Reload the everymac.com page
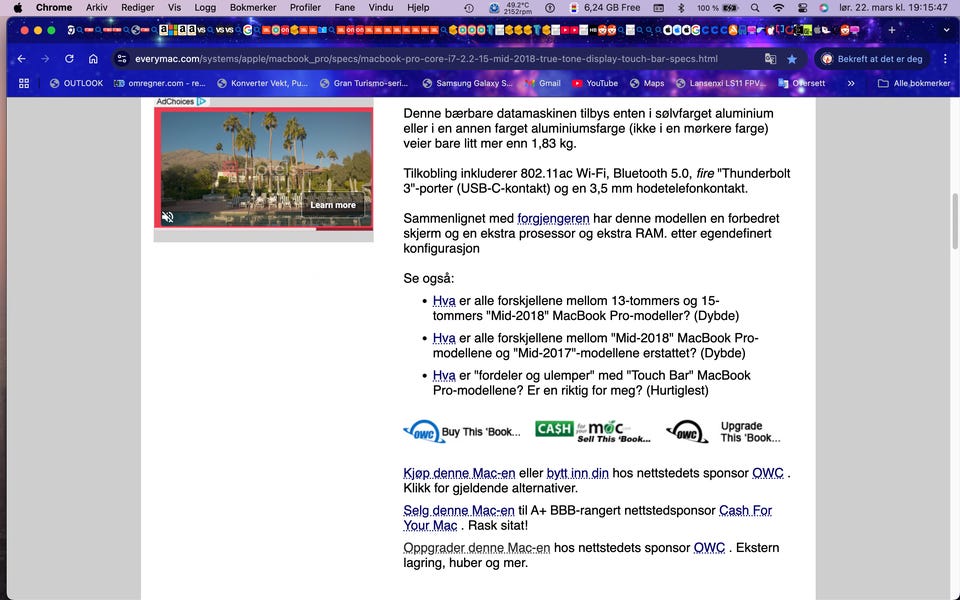The image size is (960, 600). pyautogui.click(x=69, y=59)
